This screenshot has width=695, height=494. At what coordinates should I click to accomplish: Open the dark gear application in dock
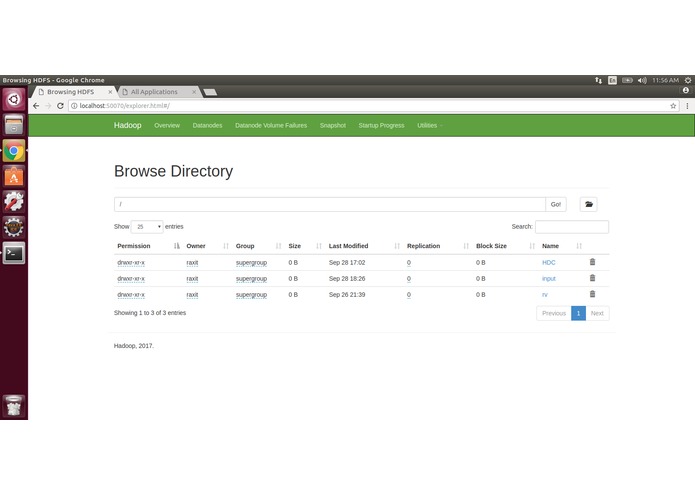tap(14, 227)
